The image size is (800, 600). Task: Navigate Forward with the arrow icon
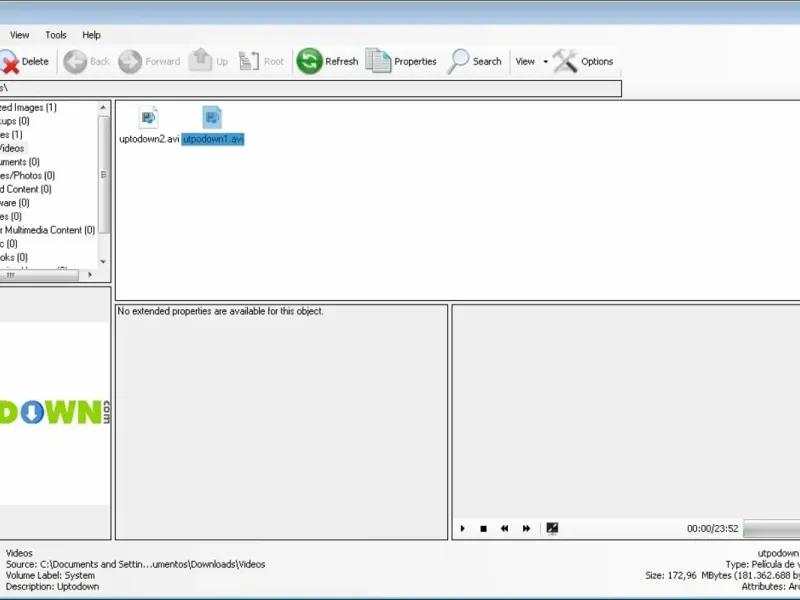point(149,62)
